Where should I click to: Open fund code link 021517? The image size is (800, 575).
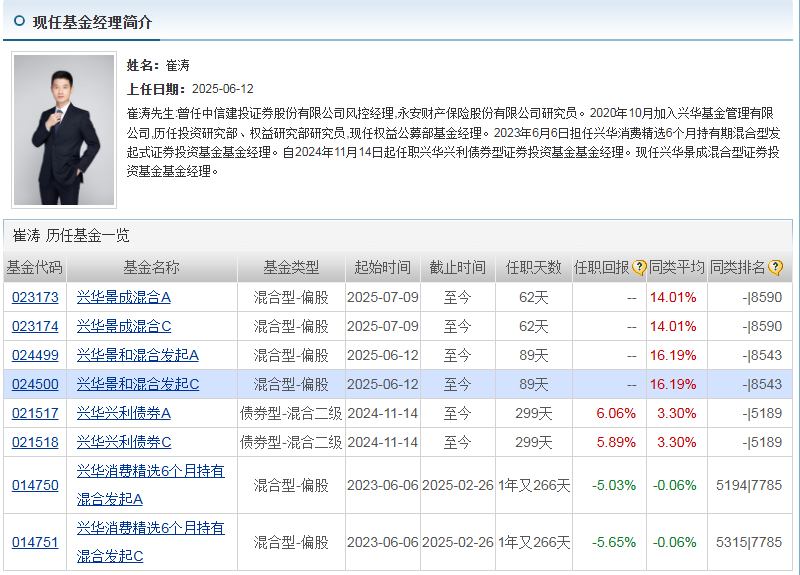pos(35,414)
